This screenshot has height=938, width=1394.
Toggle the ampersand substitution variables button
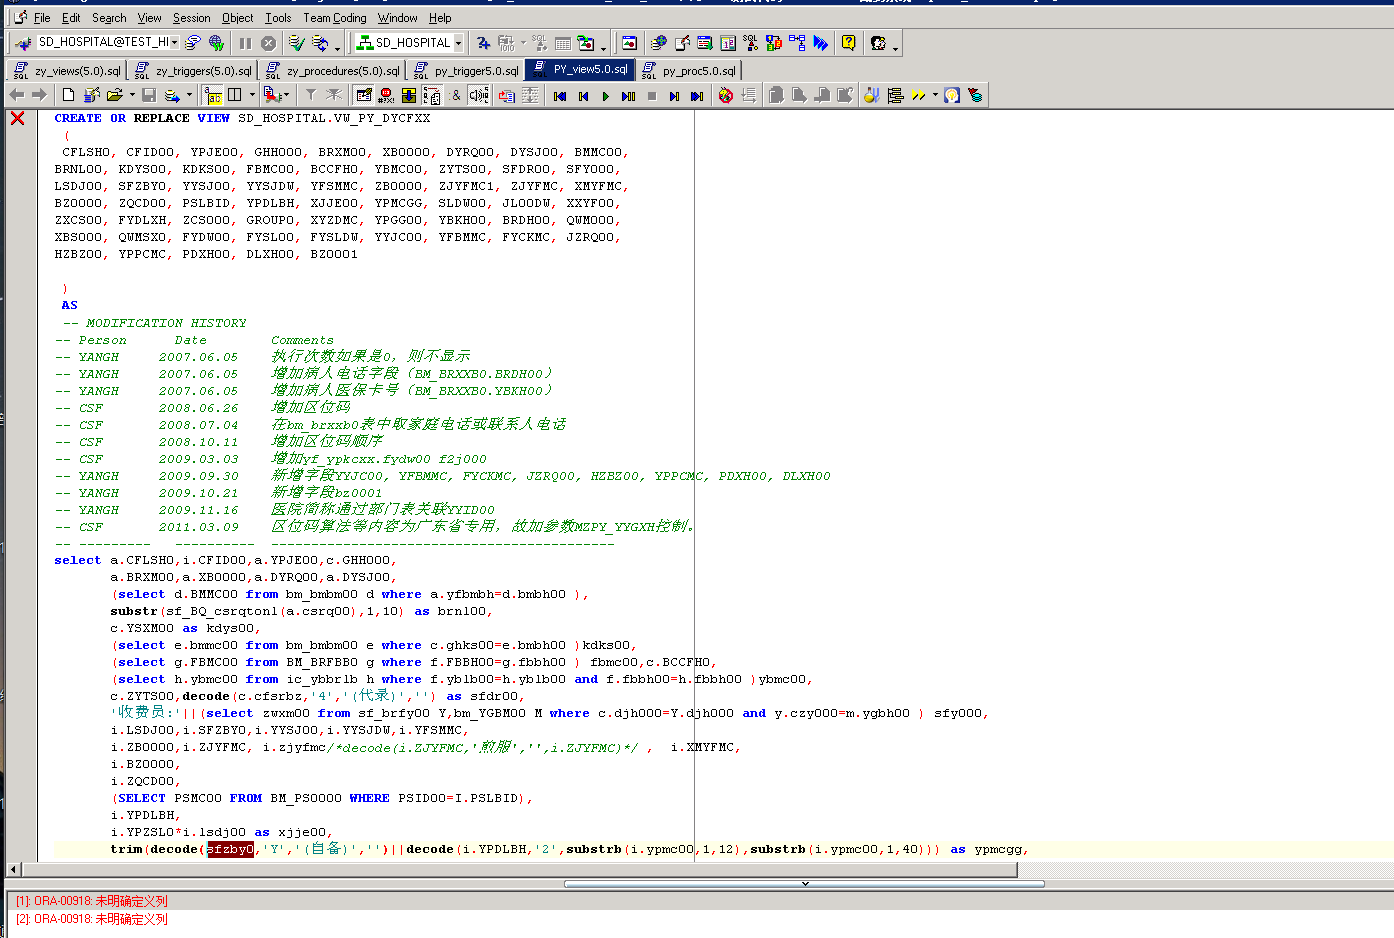(x=456, y=96)
